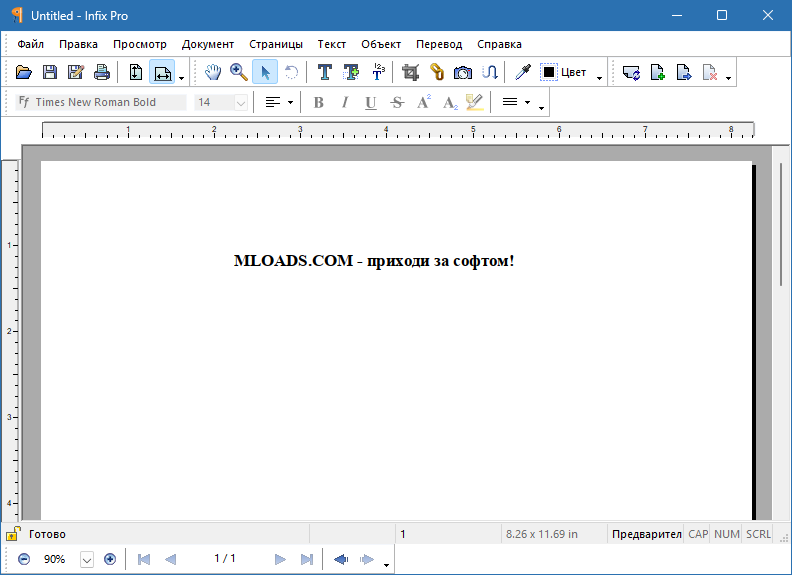Click the zoom out minus button
This screenshot has height=575, width=792.
click(24, 559)
